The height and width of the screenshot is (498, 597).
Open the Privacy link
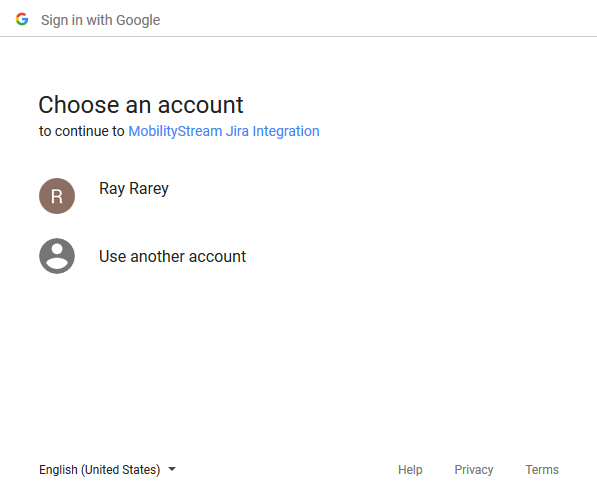click(x=474, y=469)
